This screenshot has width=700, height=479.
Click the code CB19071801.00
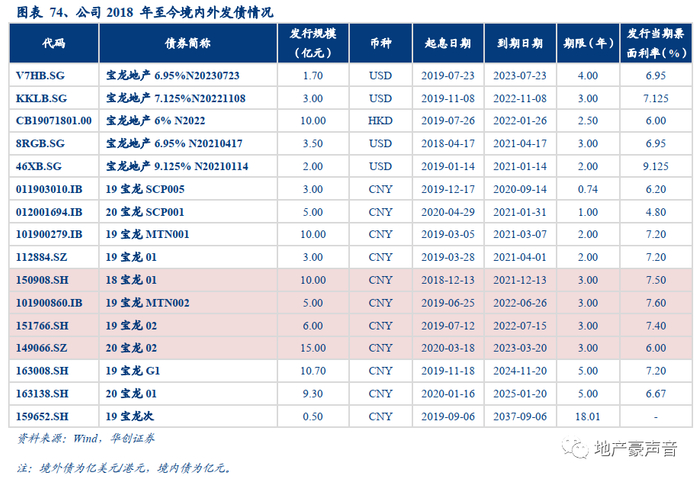coord(54,121)
